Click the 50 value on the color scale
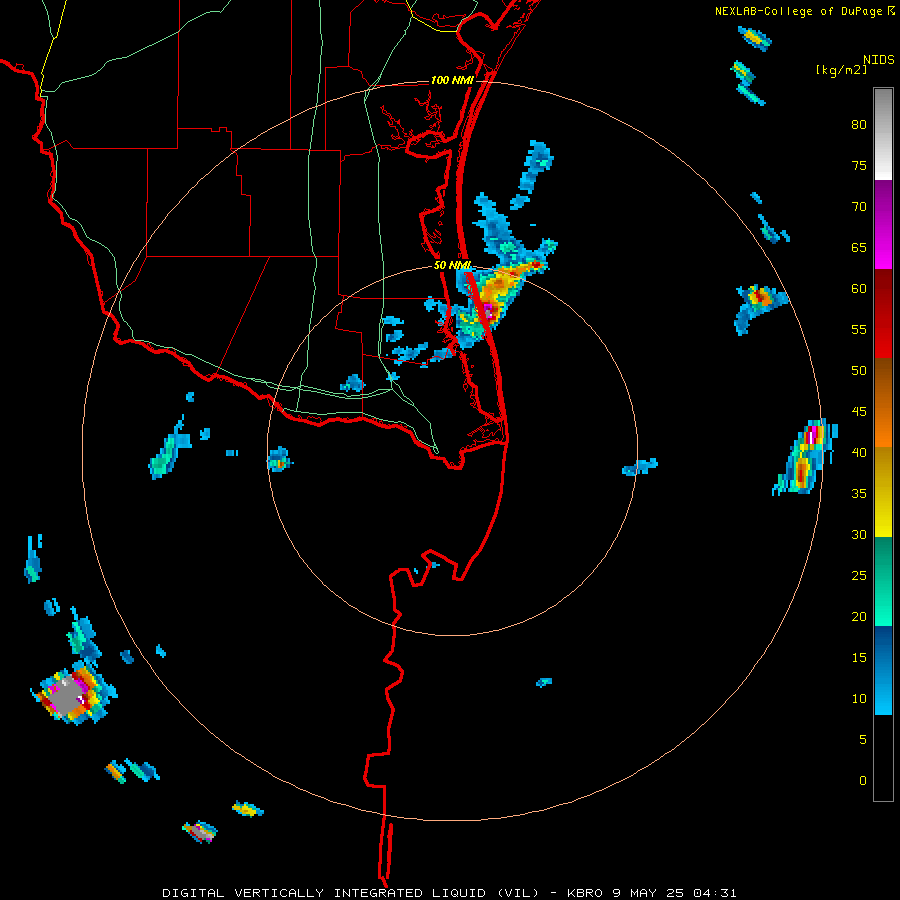Viewport: 900px width, 900px height. coord(859,371)
